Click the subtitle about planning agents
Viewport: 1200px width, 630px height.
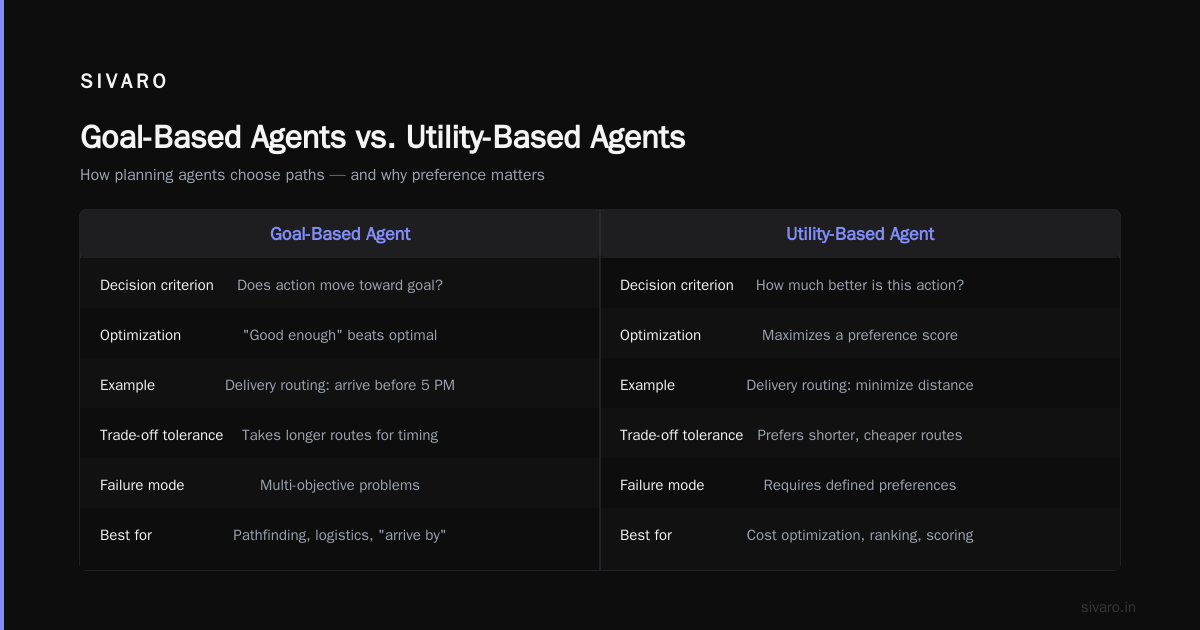(312, 174)
